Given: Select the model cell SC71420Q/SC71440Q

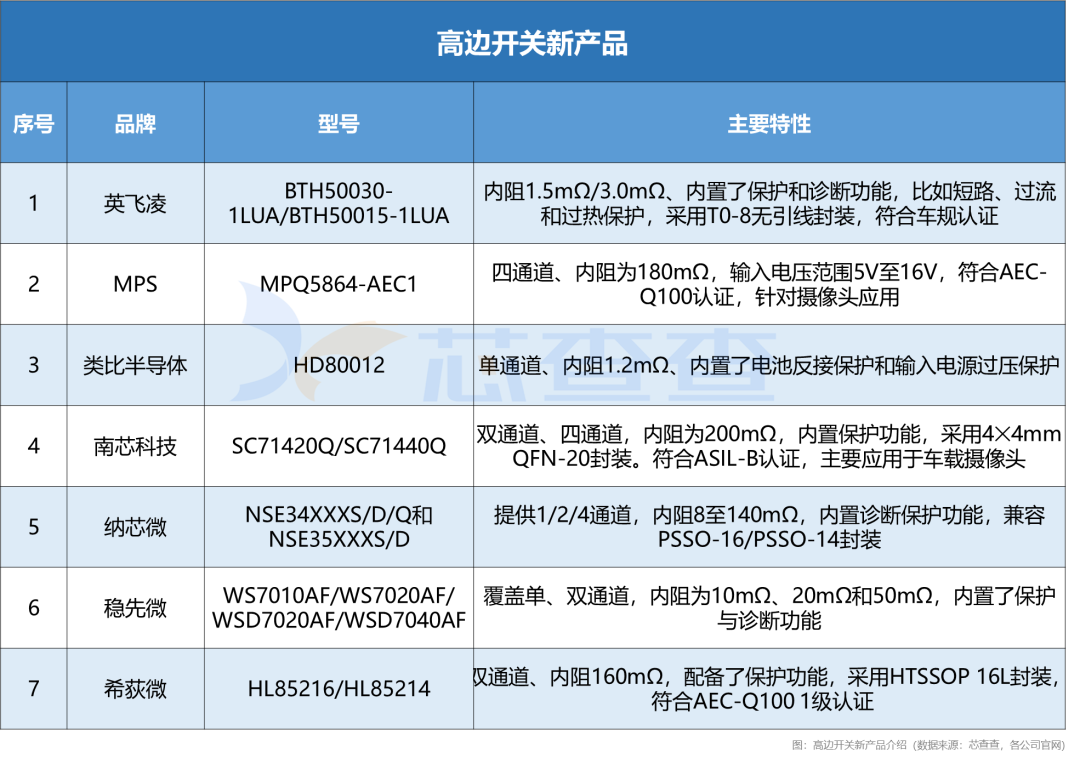Looking at the screenshot, I should click(x=338, y=446).
